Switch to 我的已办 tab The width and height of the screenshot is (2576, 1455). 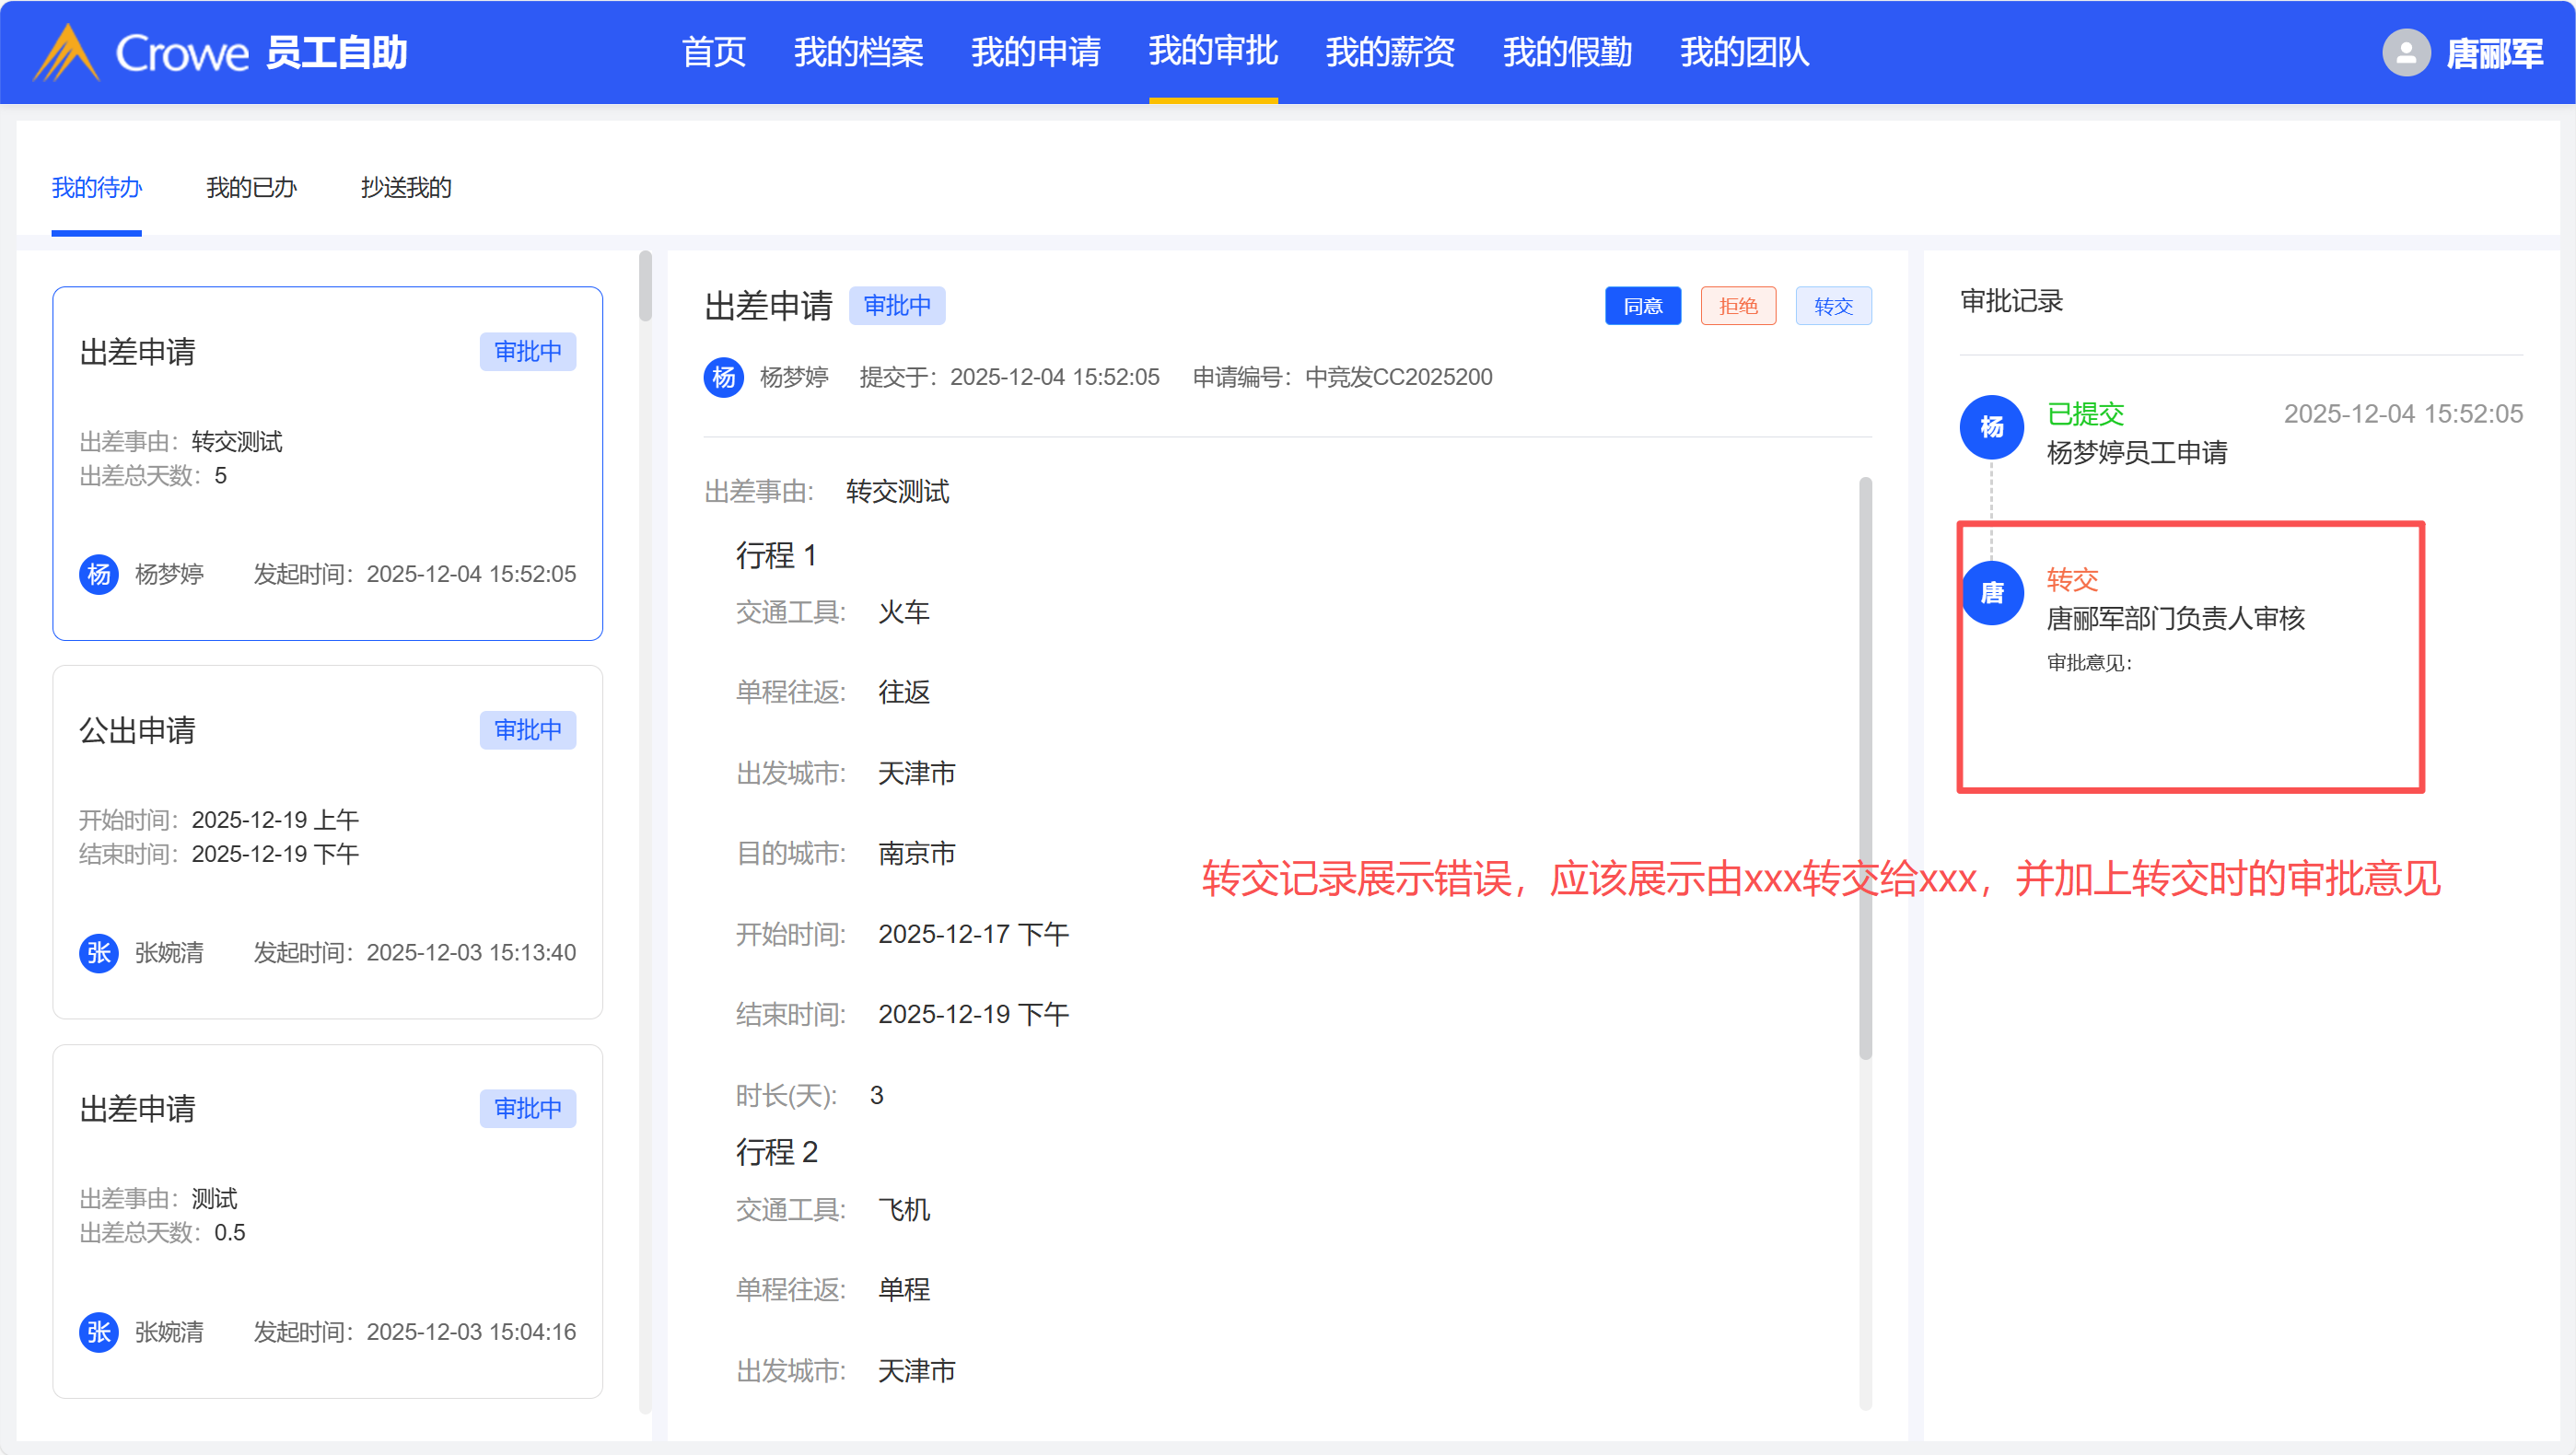251,187
